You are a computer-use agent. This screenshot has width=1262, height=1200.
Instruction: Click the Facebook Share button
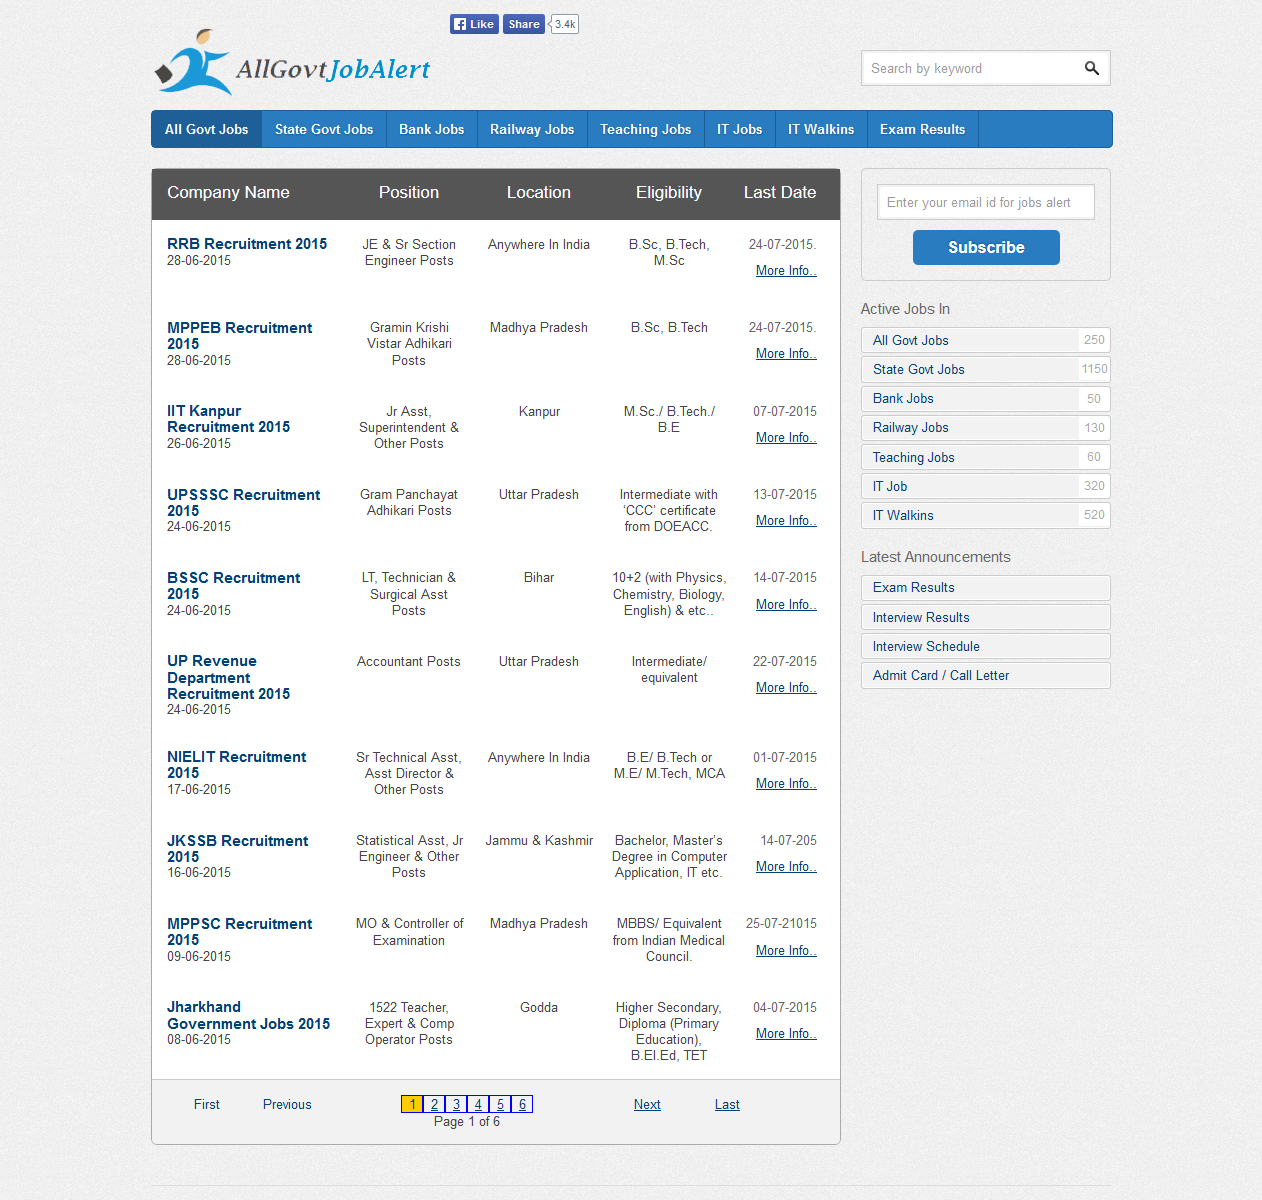523,24
